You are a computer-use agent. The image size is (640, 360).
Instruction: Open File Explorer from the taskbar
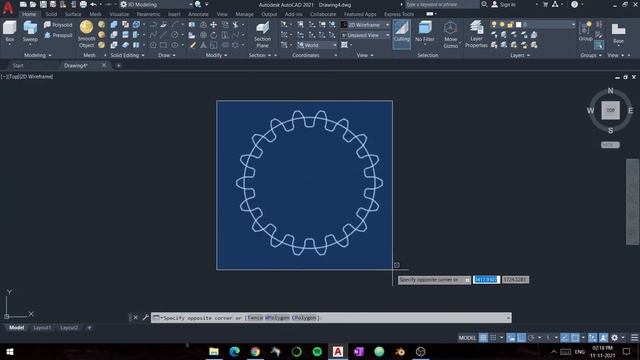coord(213,351)
